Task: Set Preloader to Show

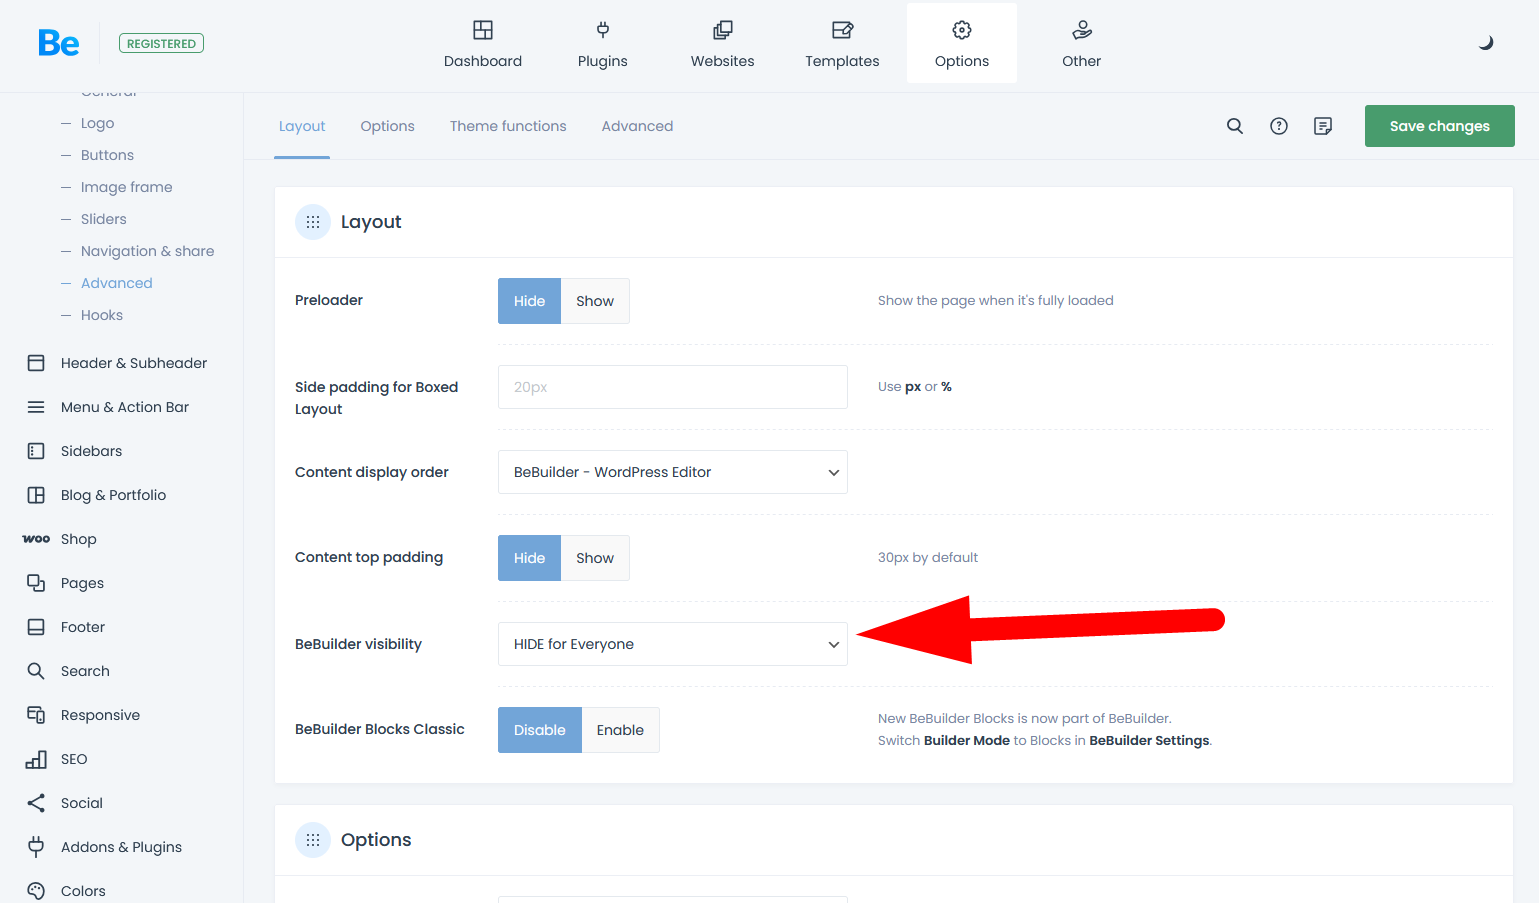Action: 595,301
